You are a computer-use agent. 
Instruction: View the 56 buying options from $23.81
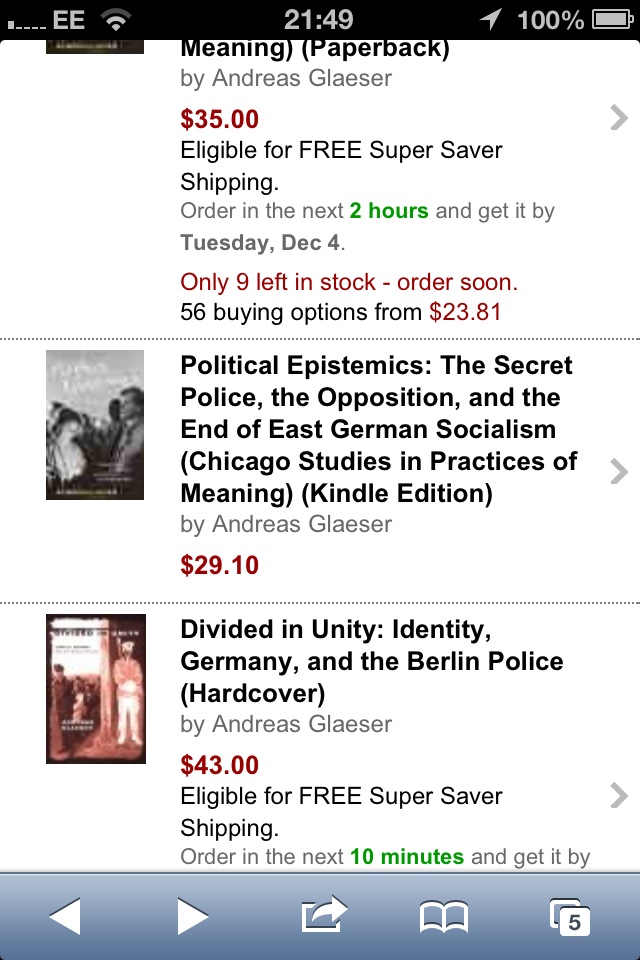[x=340, y=312]
